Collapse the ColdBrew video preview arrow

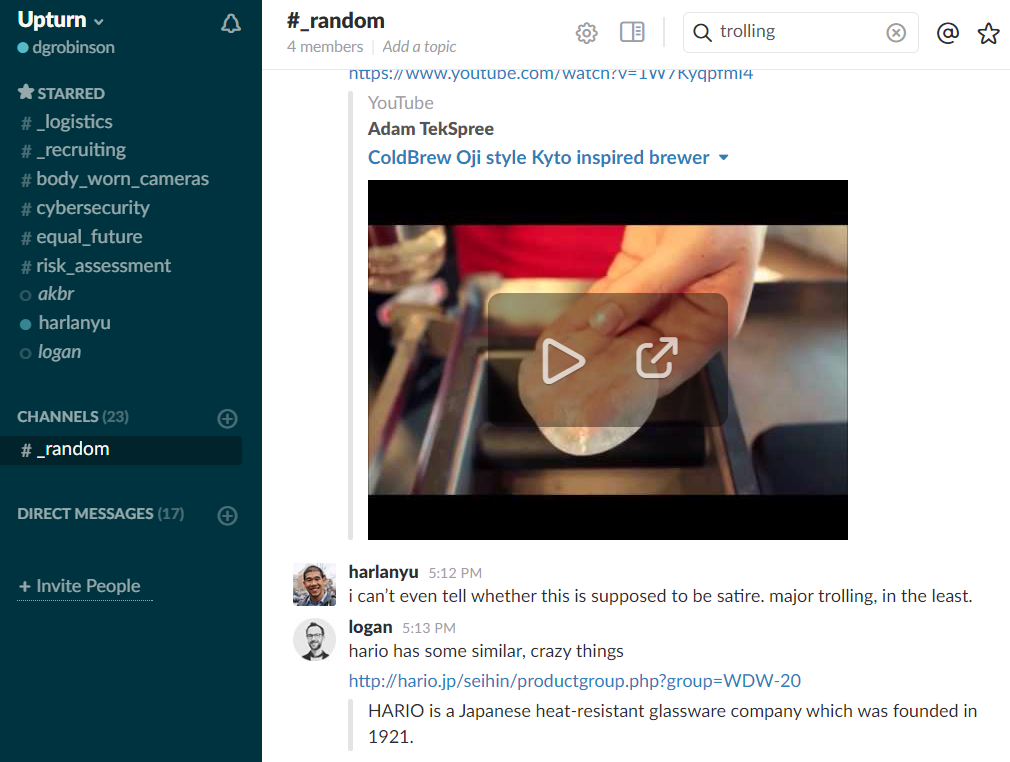pyautogui.click(x=723, y=157)
